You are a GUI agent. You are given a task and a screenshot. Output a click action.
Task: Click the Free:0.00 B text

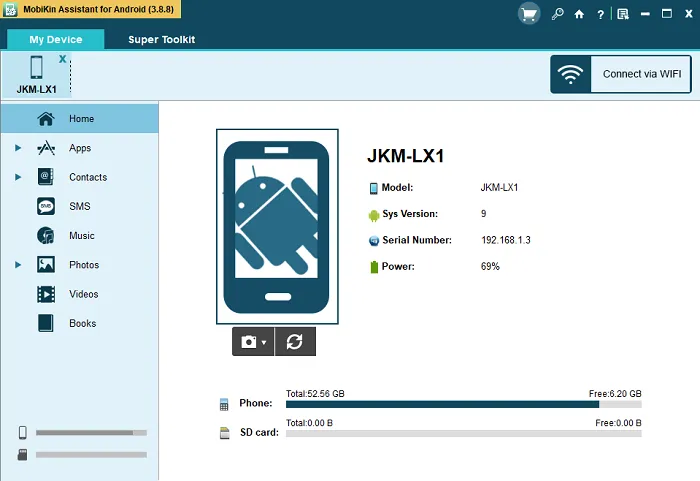(x=618, y=423)
